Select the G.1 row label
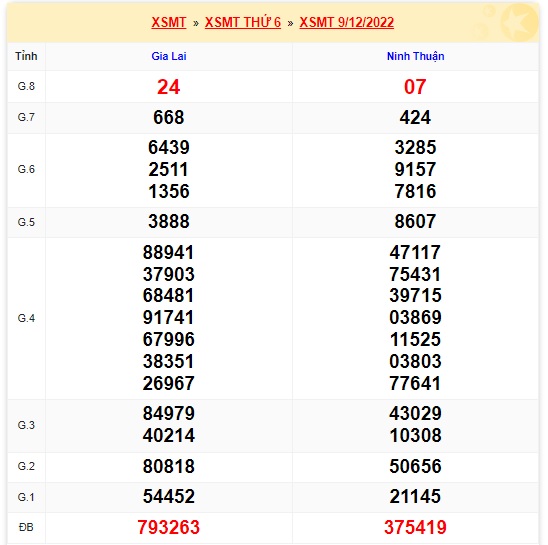 click(26, 497)
